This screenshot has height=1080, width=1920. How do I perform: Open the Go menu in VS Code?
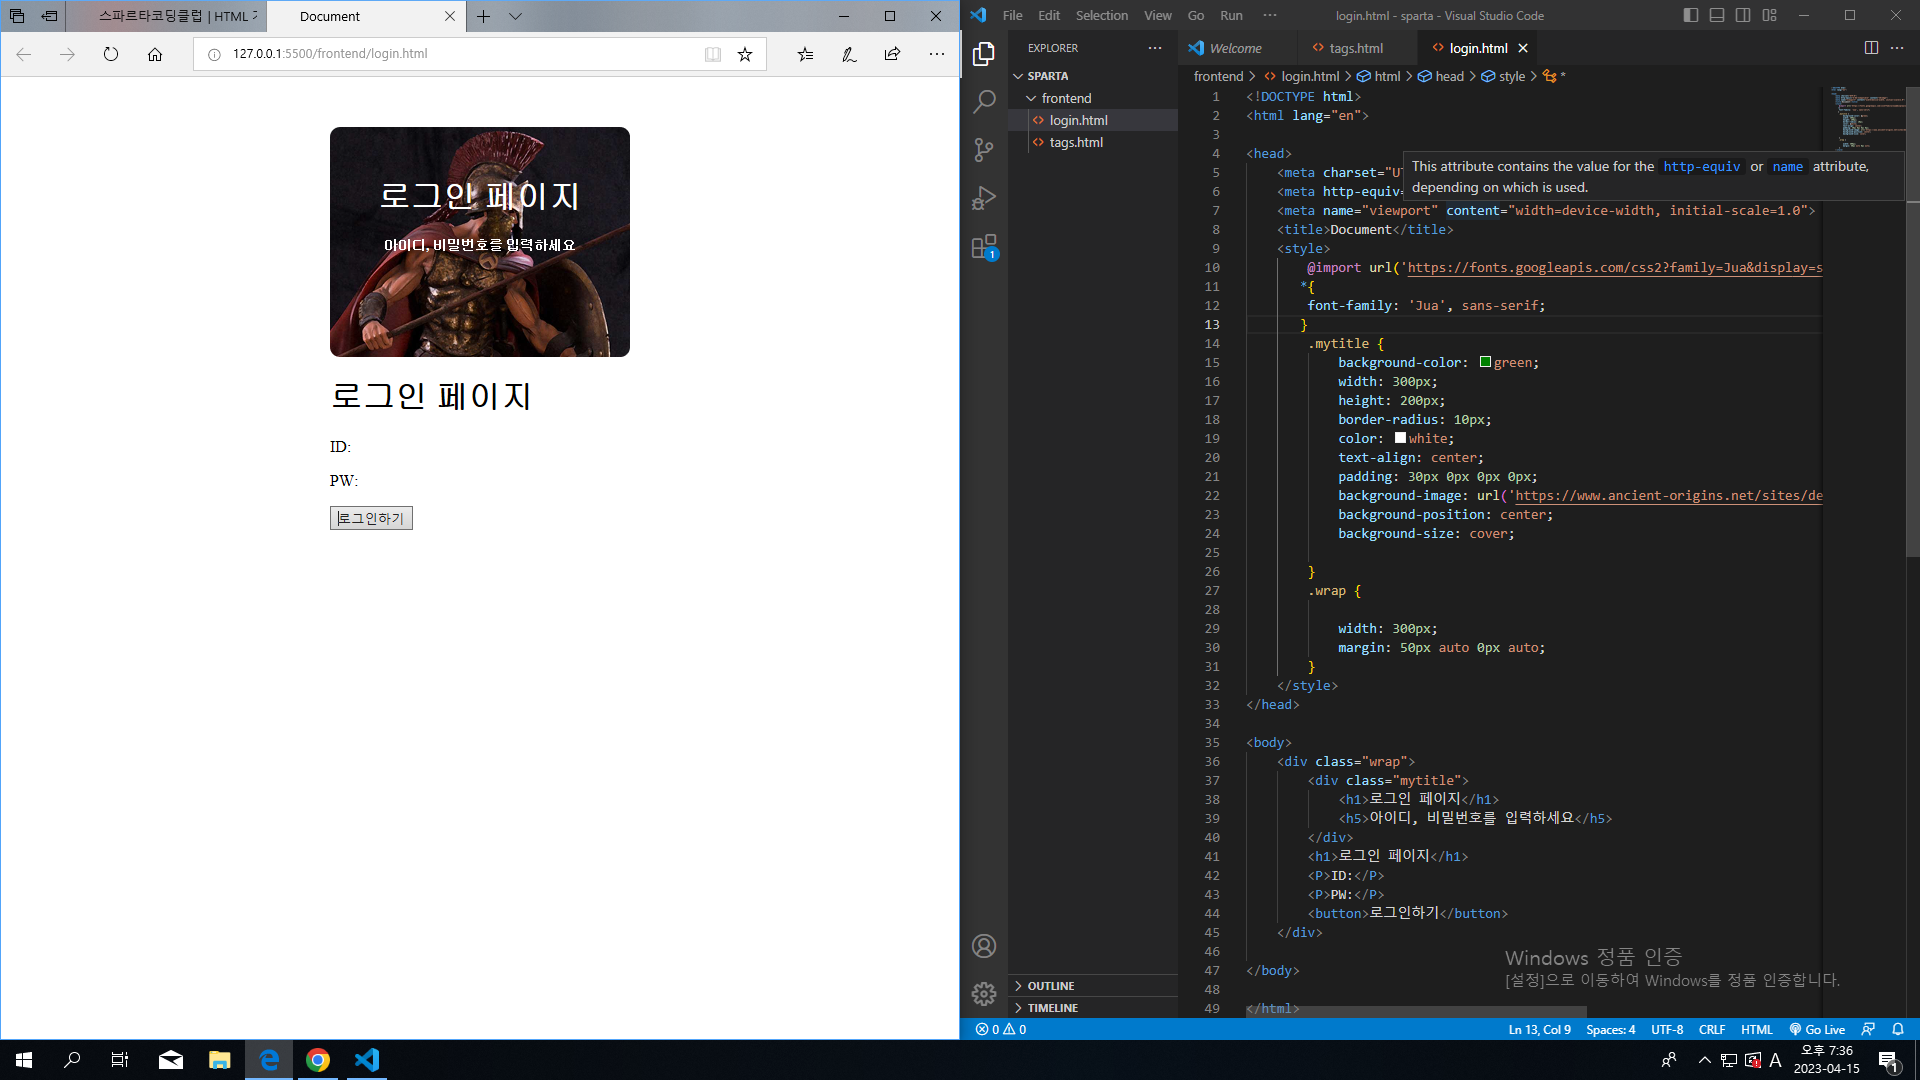[x=1196, y=15]
